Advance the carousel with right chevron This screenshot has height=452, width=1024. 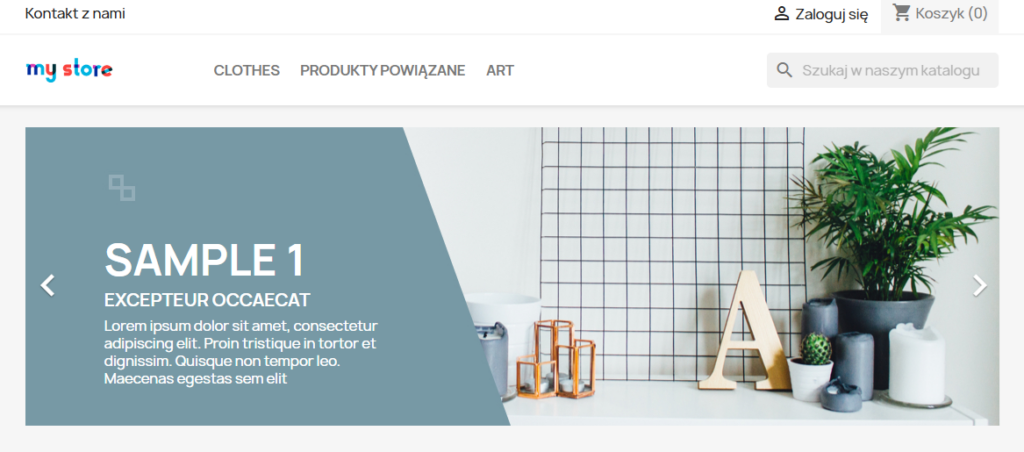980,285
